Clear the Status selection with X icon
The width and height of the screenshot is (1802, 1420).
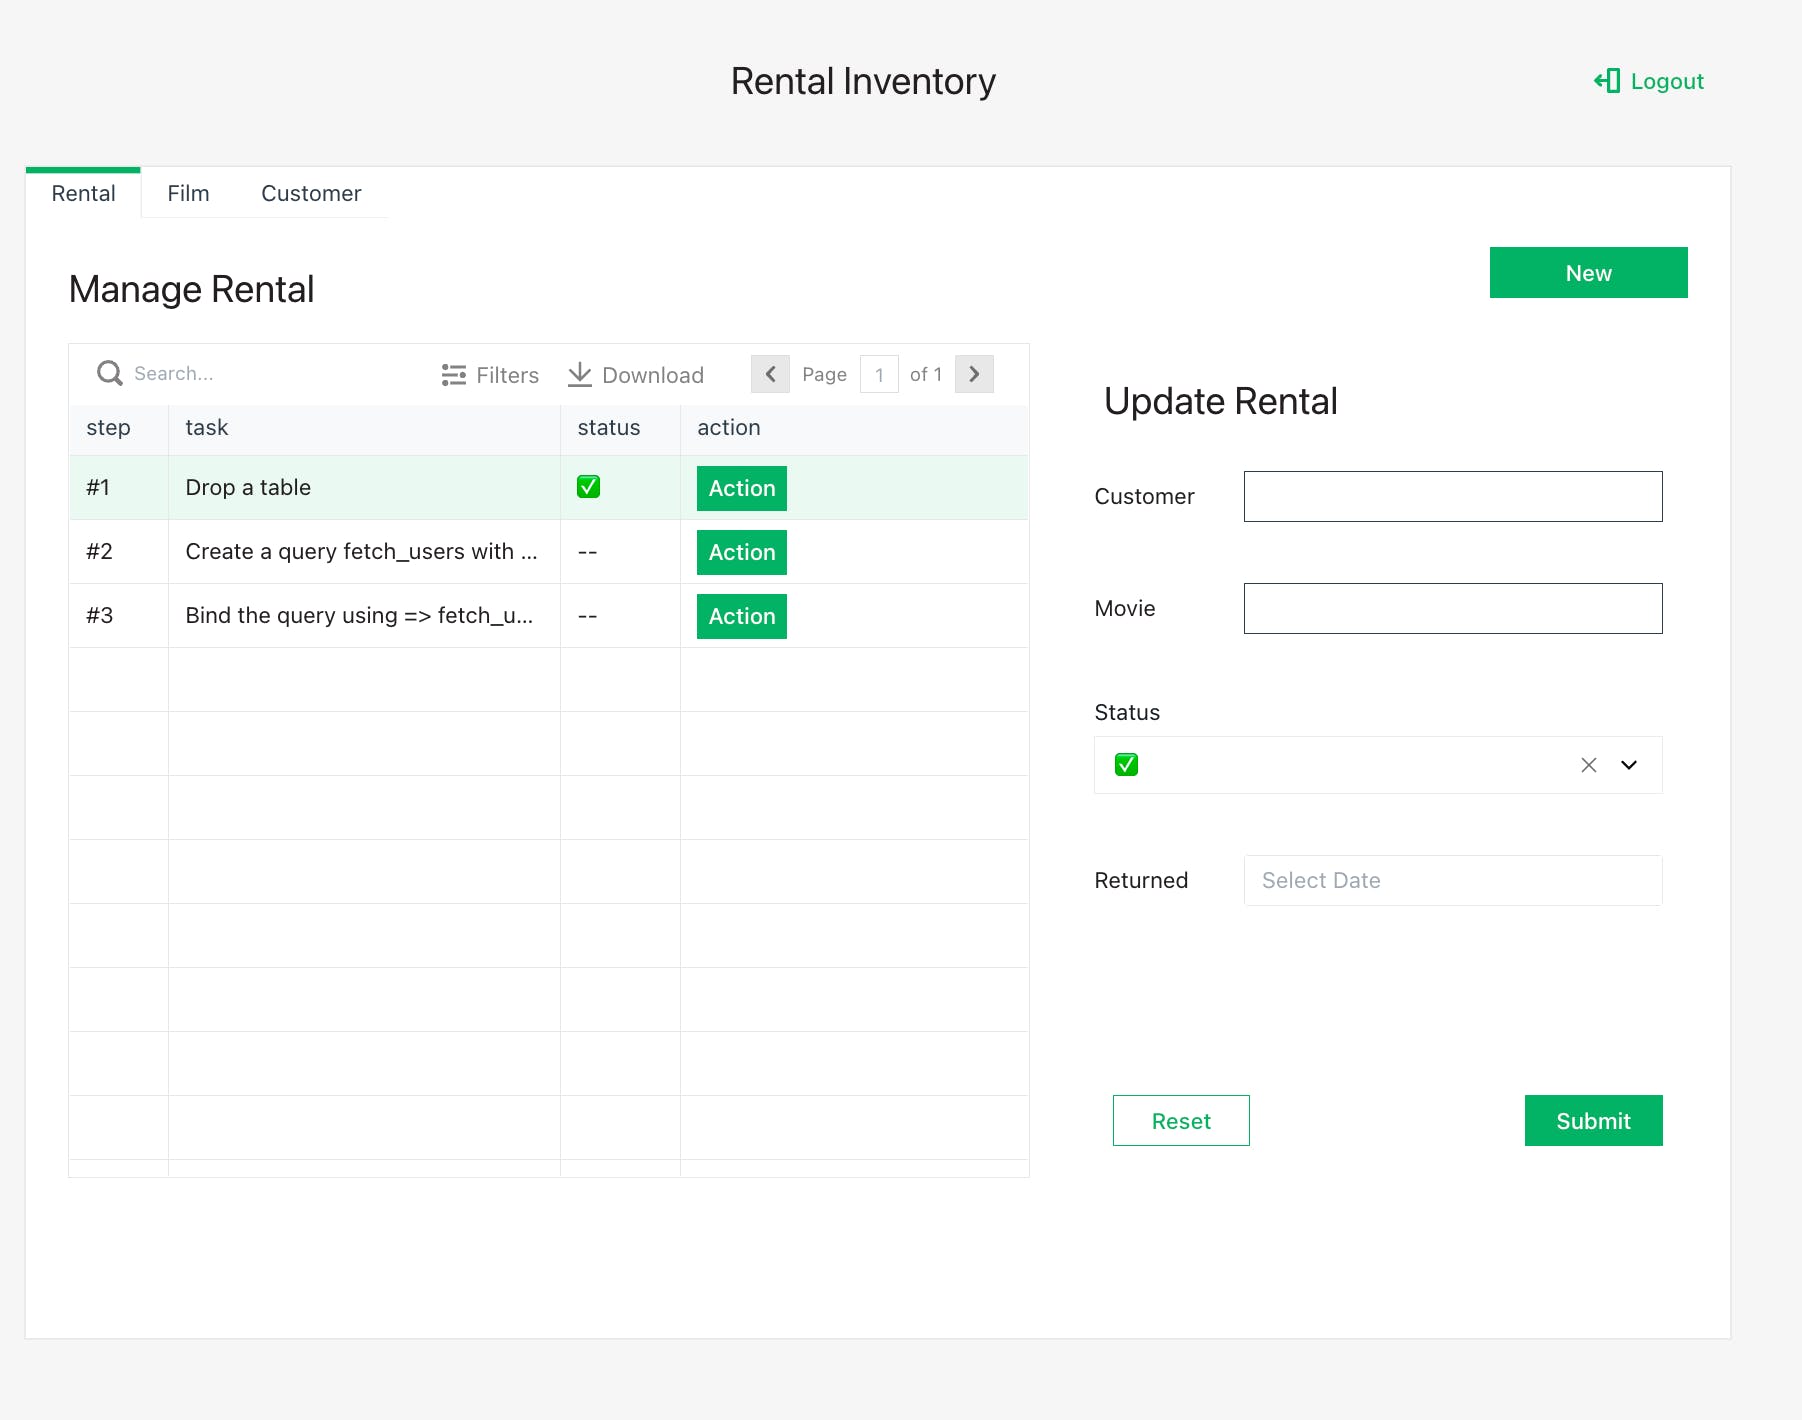click(x=1588, y=765)
